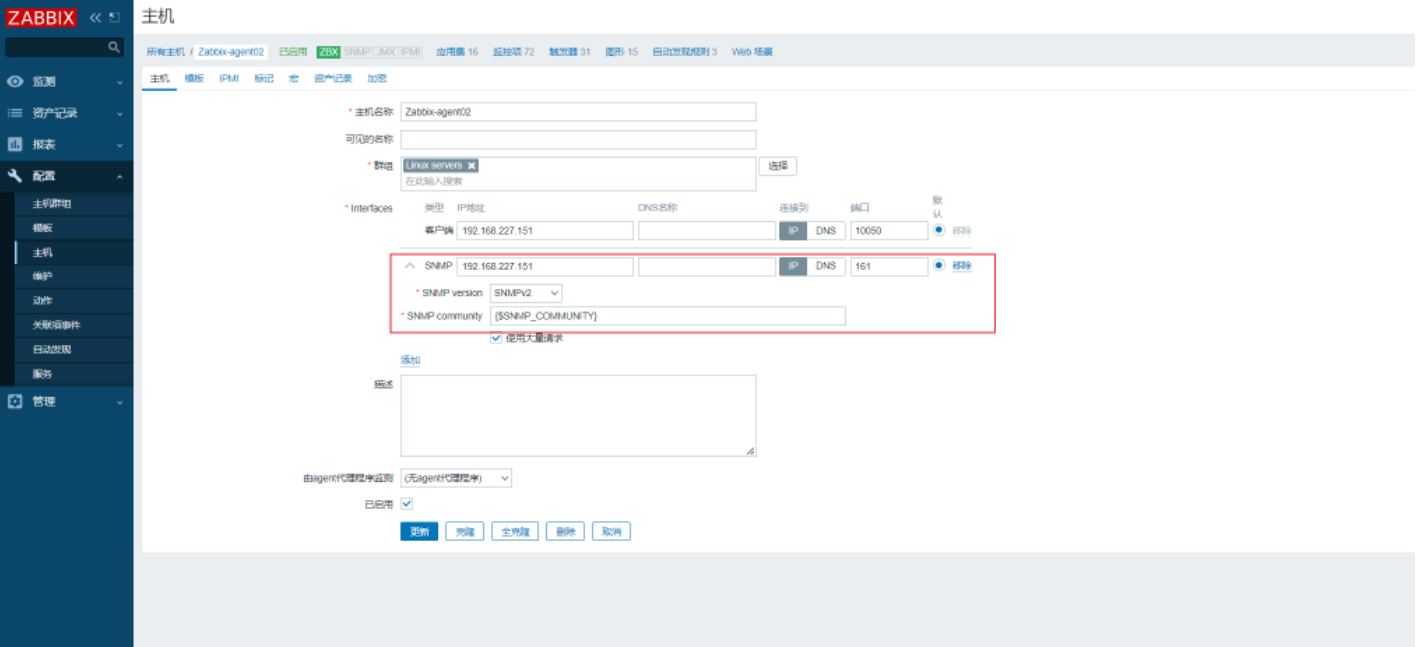1420x647 pixels.
Task: Open the 自动发现规则 3 link
Action: pos(685,52)
